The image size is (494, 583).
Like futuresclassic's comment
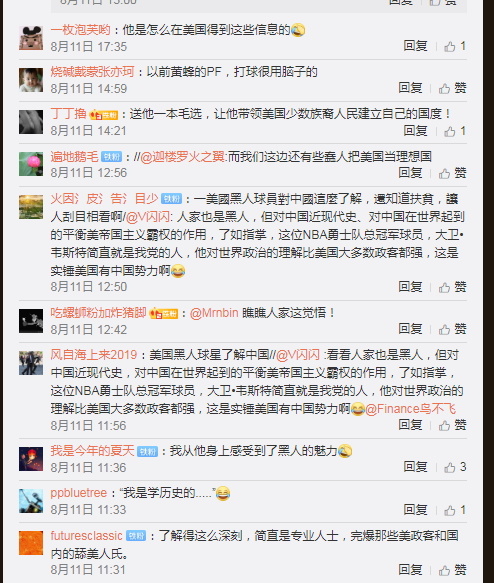pyautogui.click(x=452, y=570)
